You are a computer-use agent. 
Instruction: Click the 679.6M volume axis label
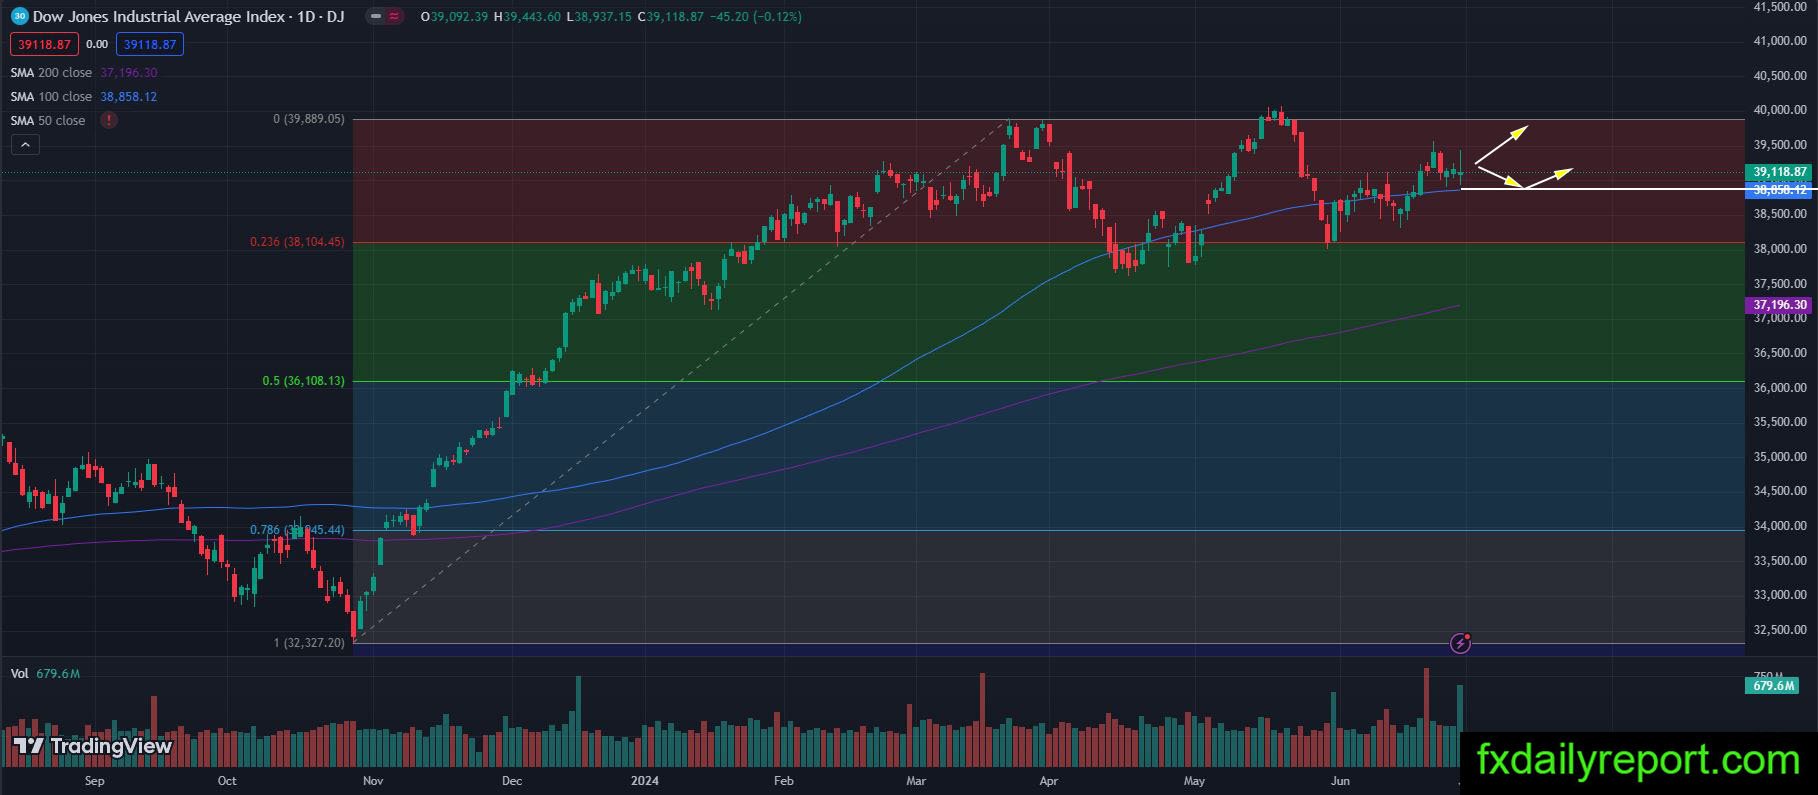pyautogui.click(x=1773, y=686)
